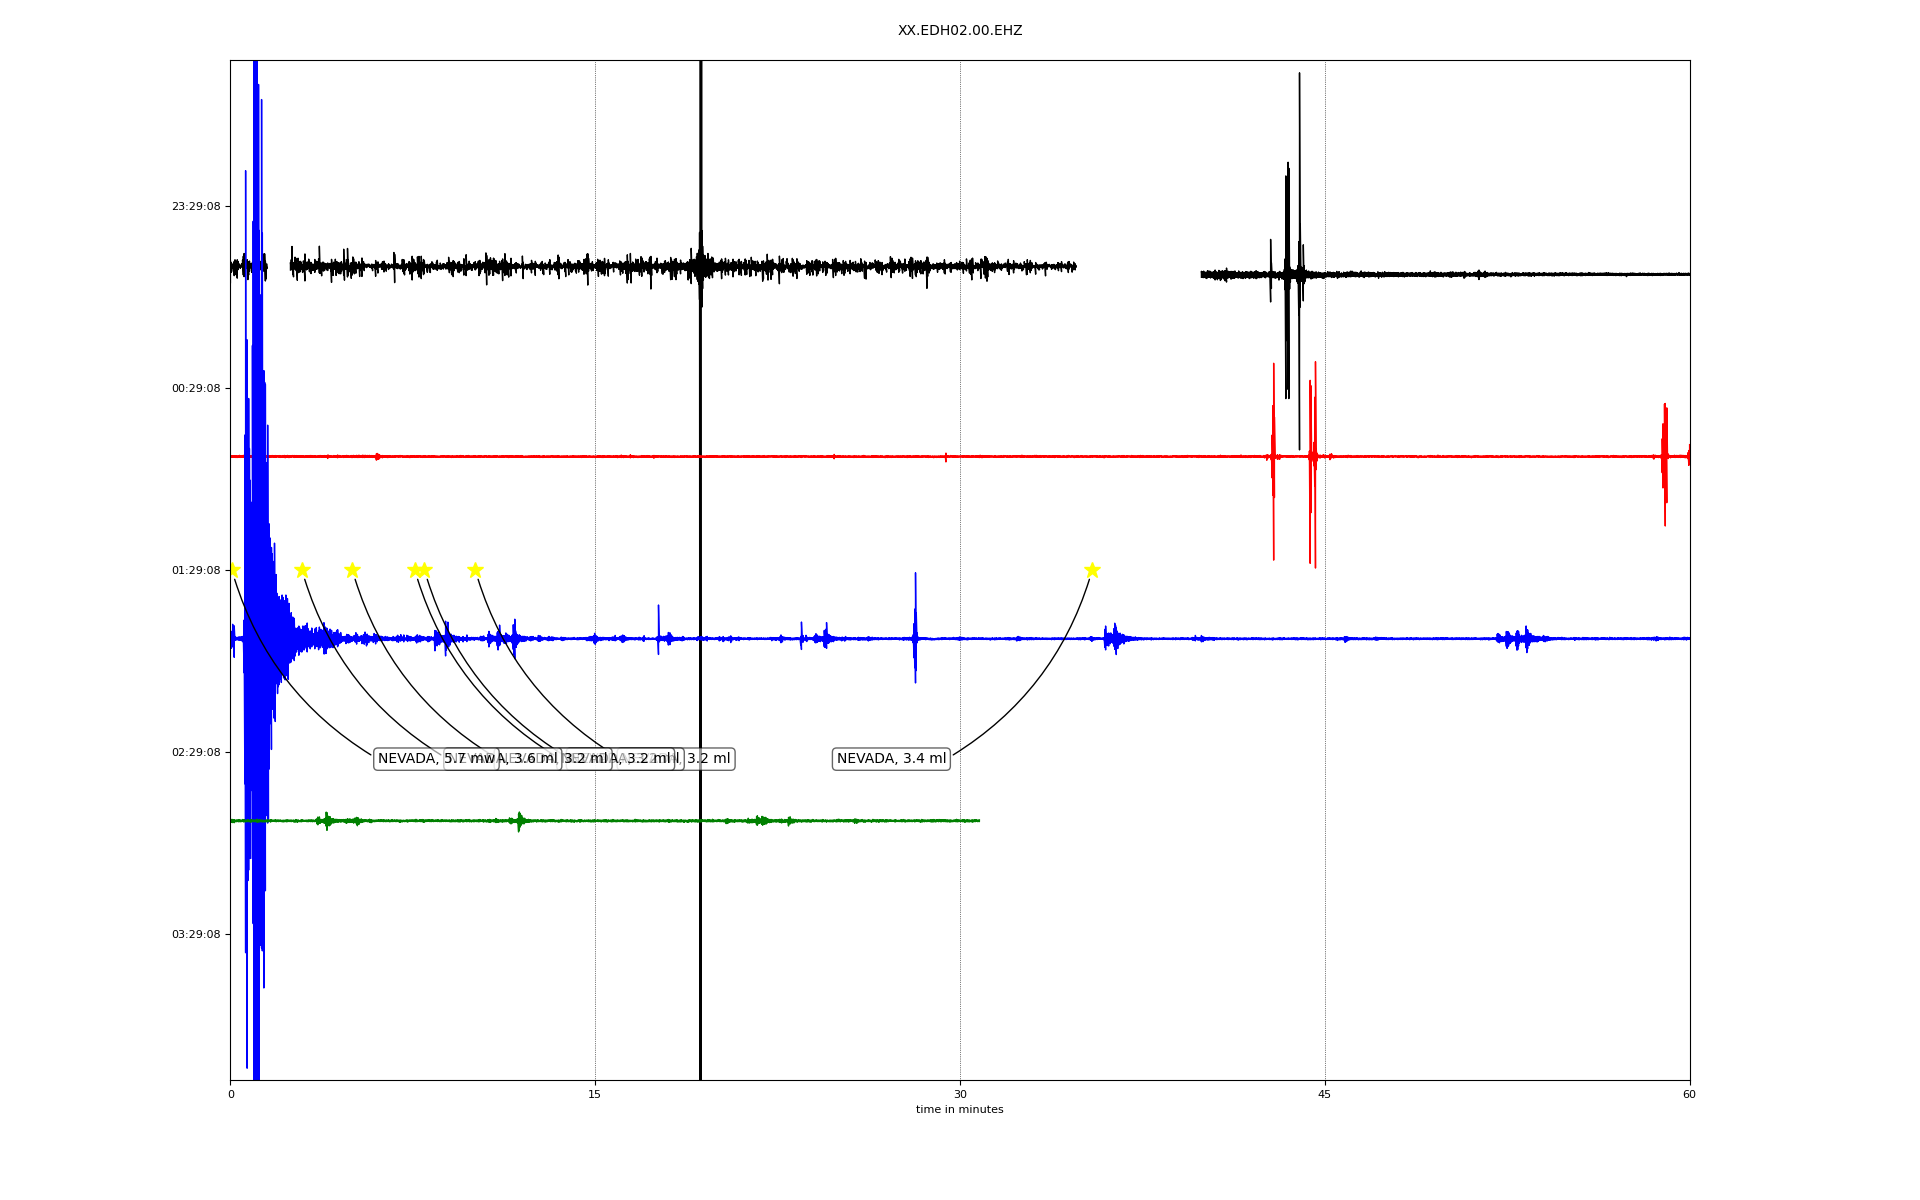Click the 02:29:08 time axis label
Viewport: 1920px width, 1200px height.
pyautogui.click(x=195, y=753)
